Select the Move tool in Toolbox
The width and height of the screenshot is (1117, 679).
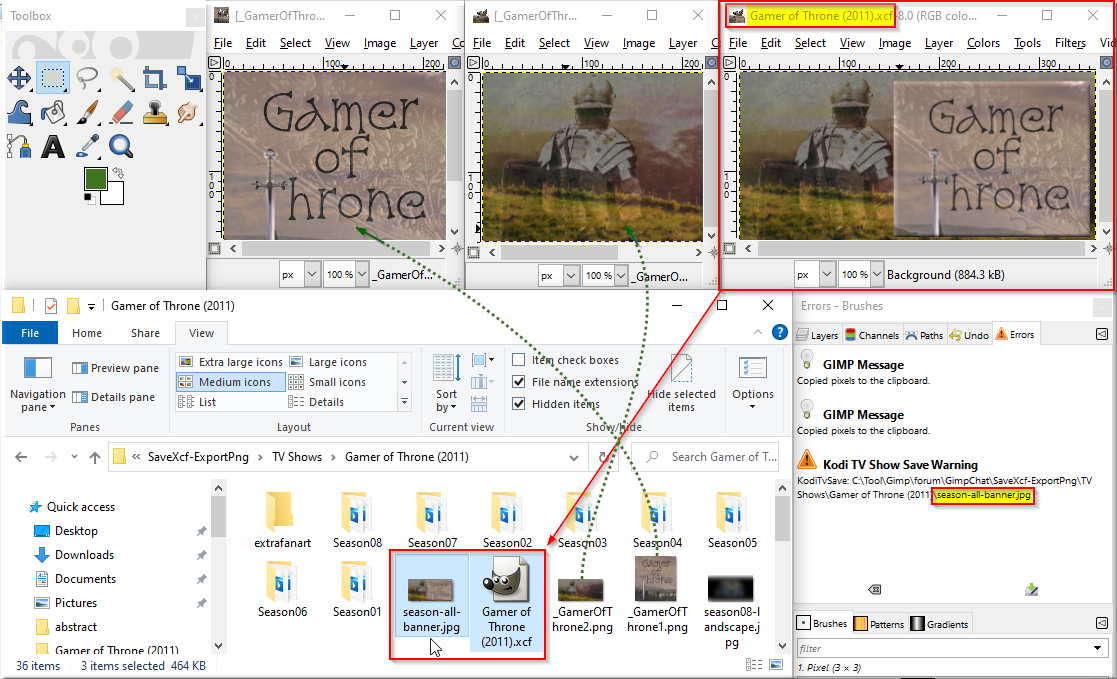point(19,78)
